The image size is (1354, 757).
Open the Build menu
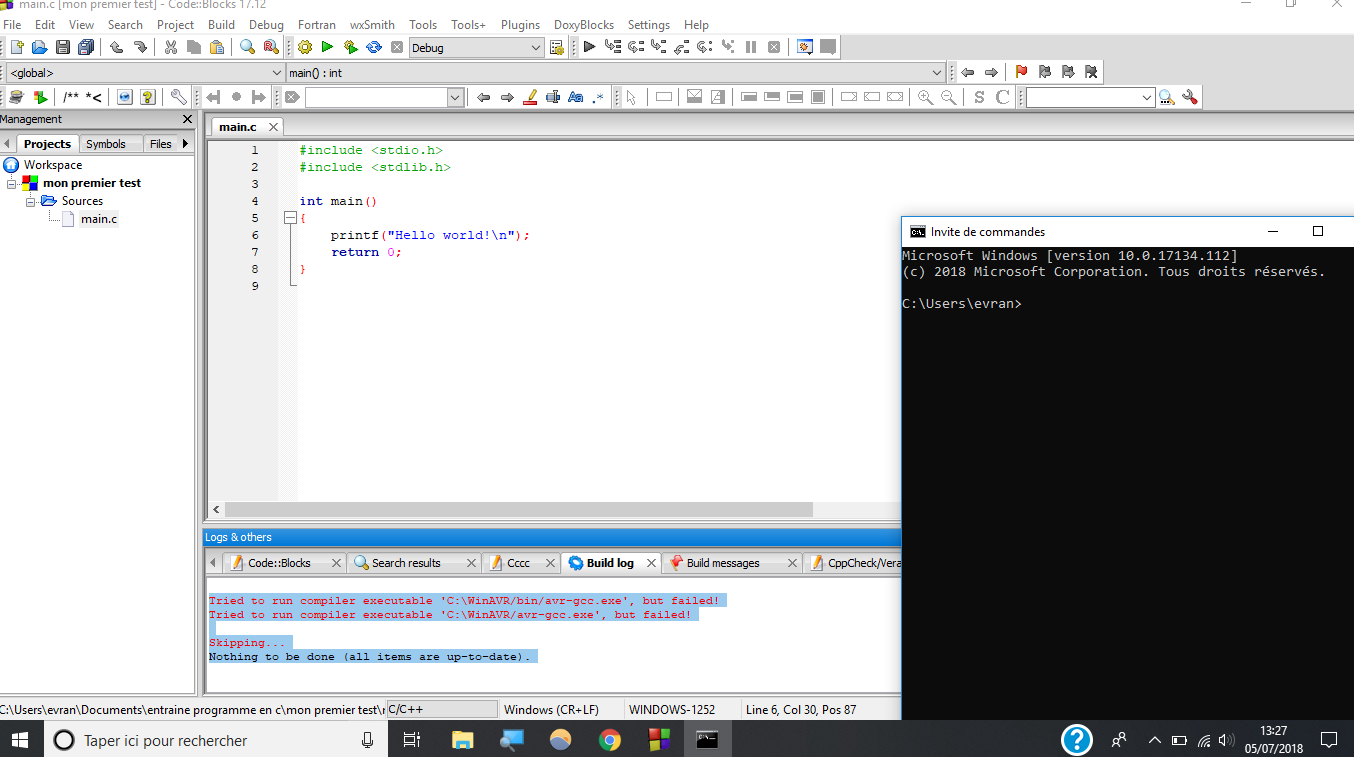(221, 24)
